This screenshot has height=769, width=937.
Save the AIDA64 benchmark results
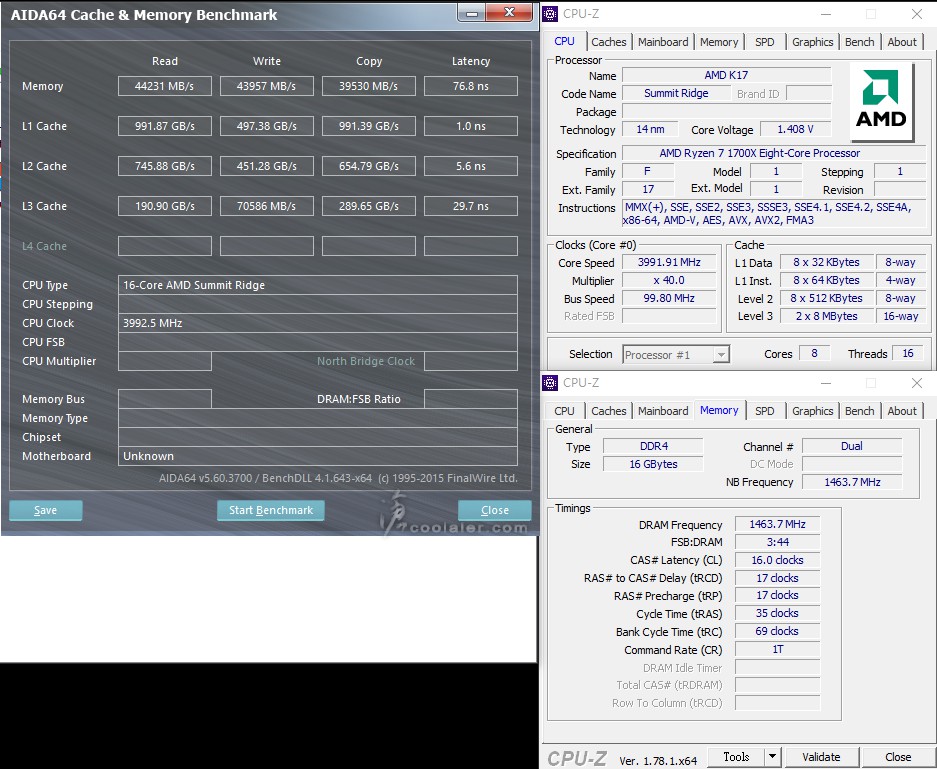coord(45,510)
